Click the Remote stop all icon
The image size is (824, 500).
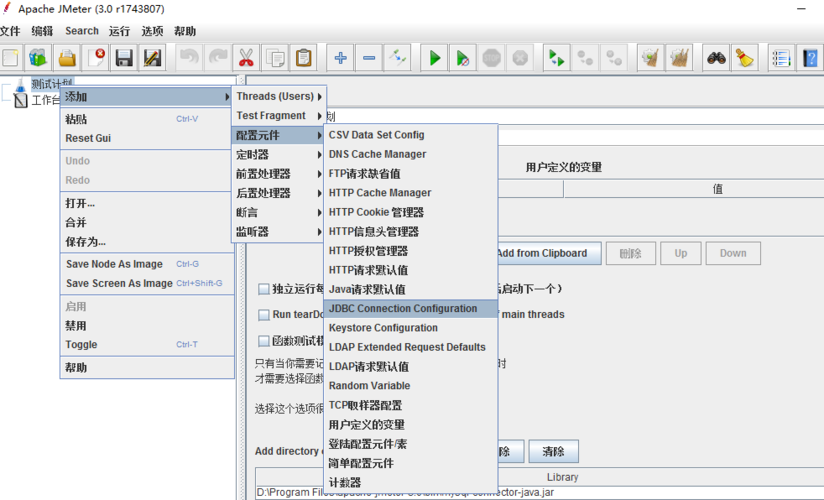585,57
